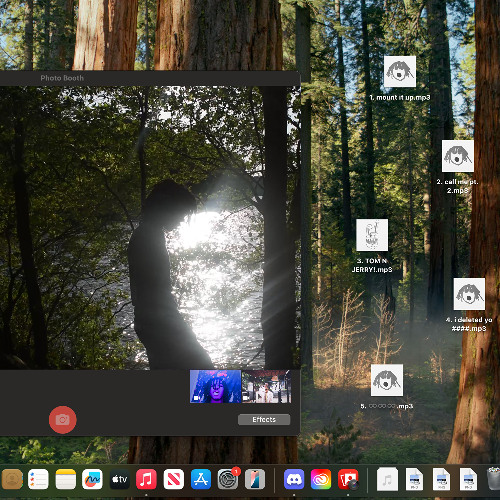This screenshot has height=500, width=500.
Task: Launch Adobe Creative Cloud from the Dock
Action: coord(321,479)
